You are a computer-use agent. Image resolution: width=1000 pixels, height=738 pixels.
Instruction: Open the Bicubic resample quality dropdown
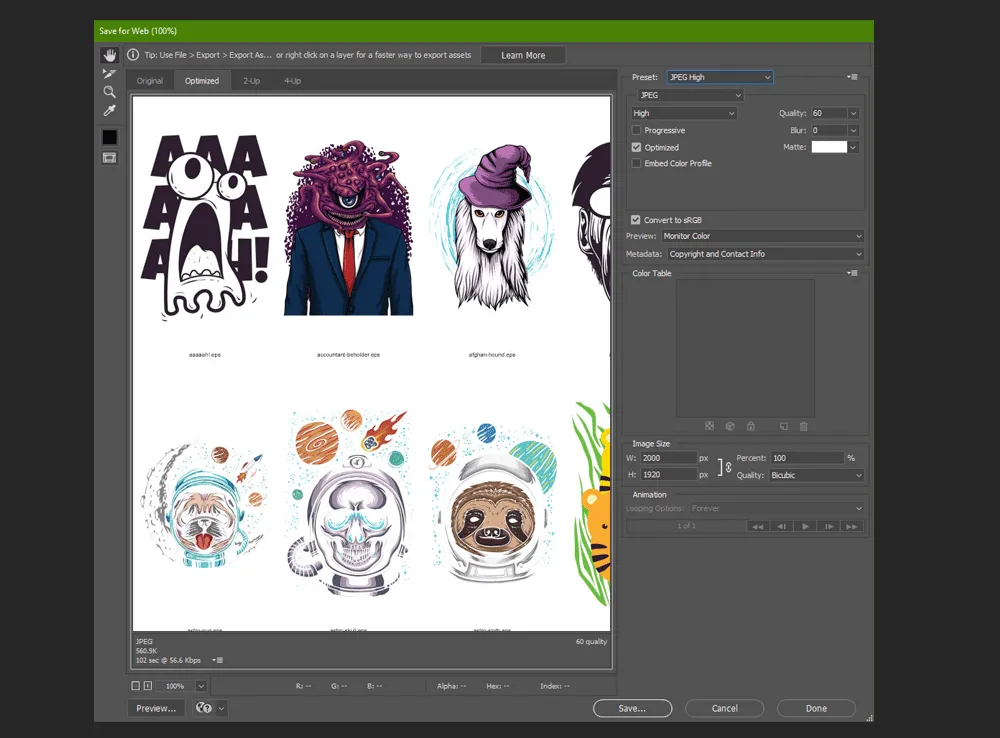click(816, 475)
